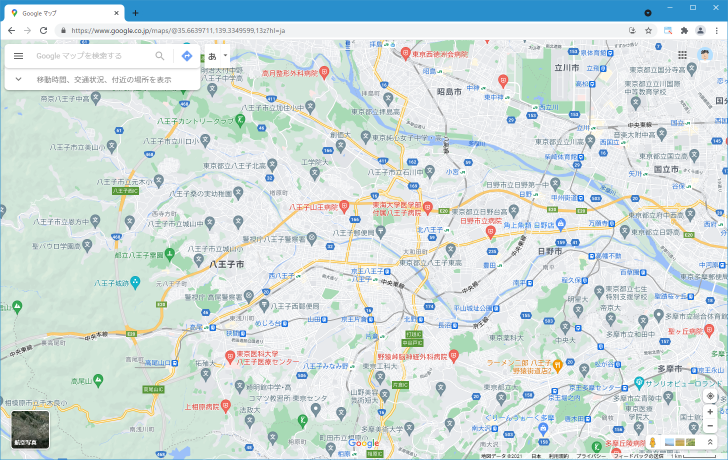
Task: Open the Chrome profile icon
Action: pos(700,31)
